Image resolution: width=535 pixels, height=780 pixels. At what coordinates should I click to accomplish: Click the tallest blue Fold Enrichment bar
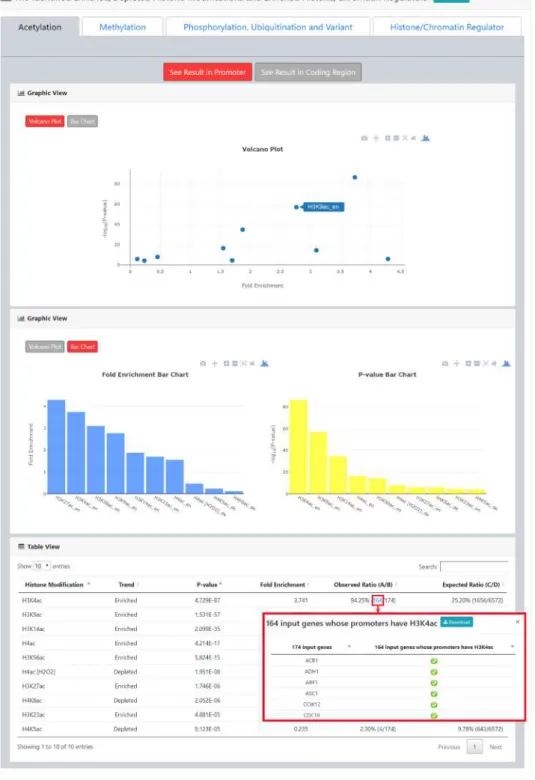click(56, 446)
